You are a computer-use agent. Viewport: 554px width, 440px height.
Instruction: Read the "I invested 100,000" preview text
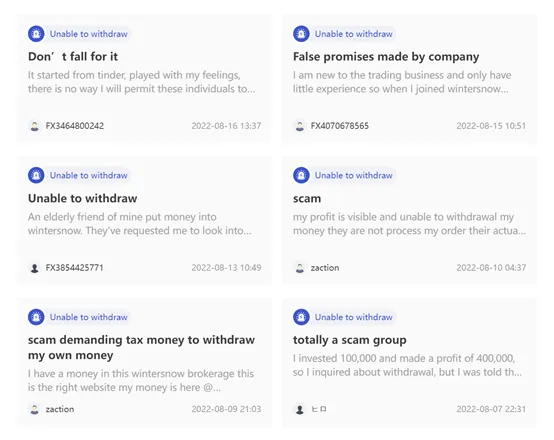pos(407,365)
